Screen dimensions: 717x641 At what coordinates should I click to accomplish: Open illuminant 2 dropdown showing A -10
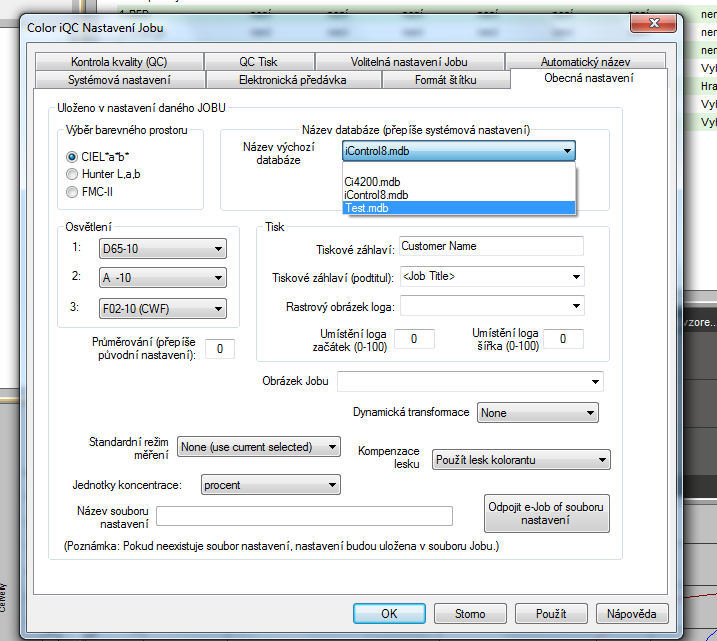click(163, 278)
